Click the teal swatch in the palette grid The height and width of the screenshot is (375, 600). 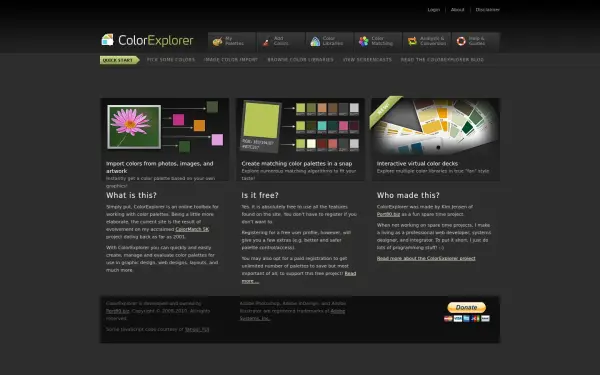(322, 126)
